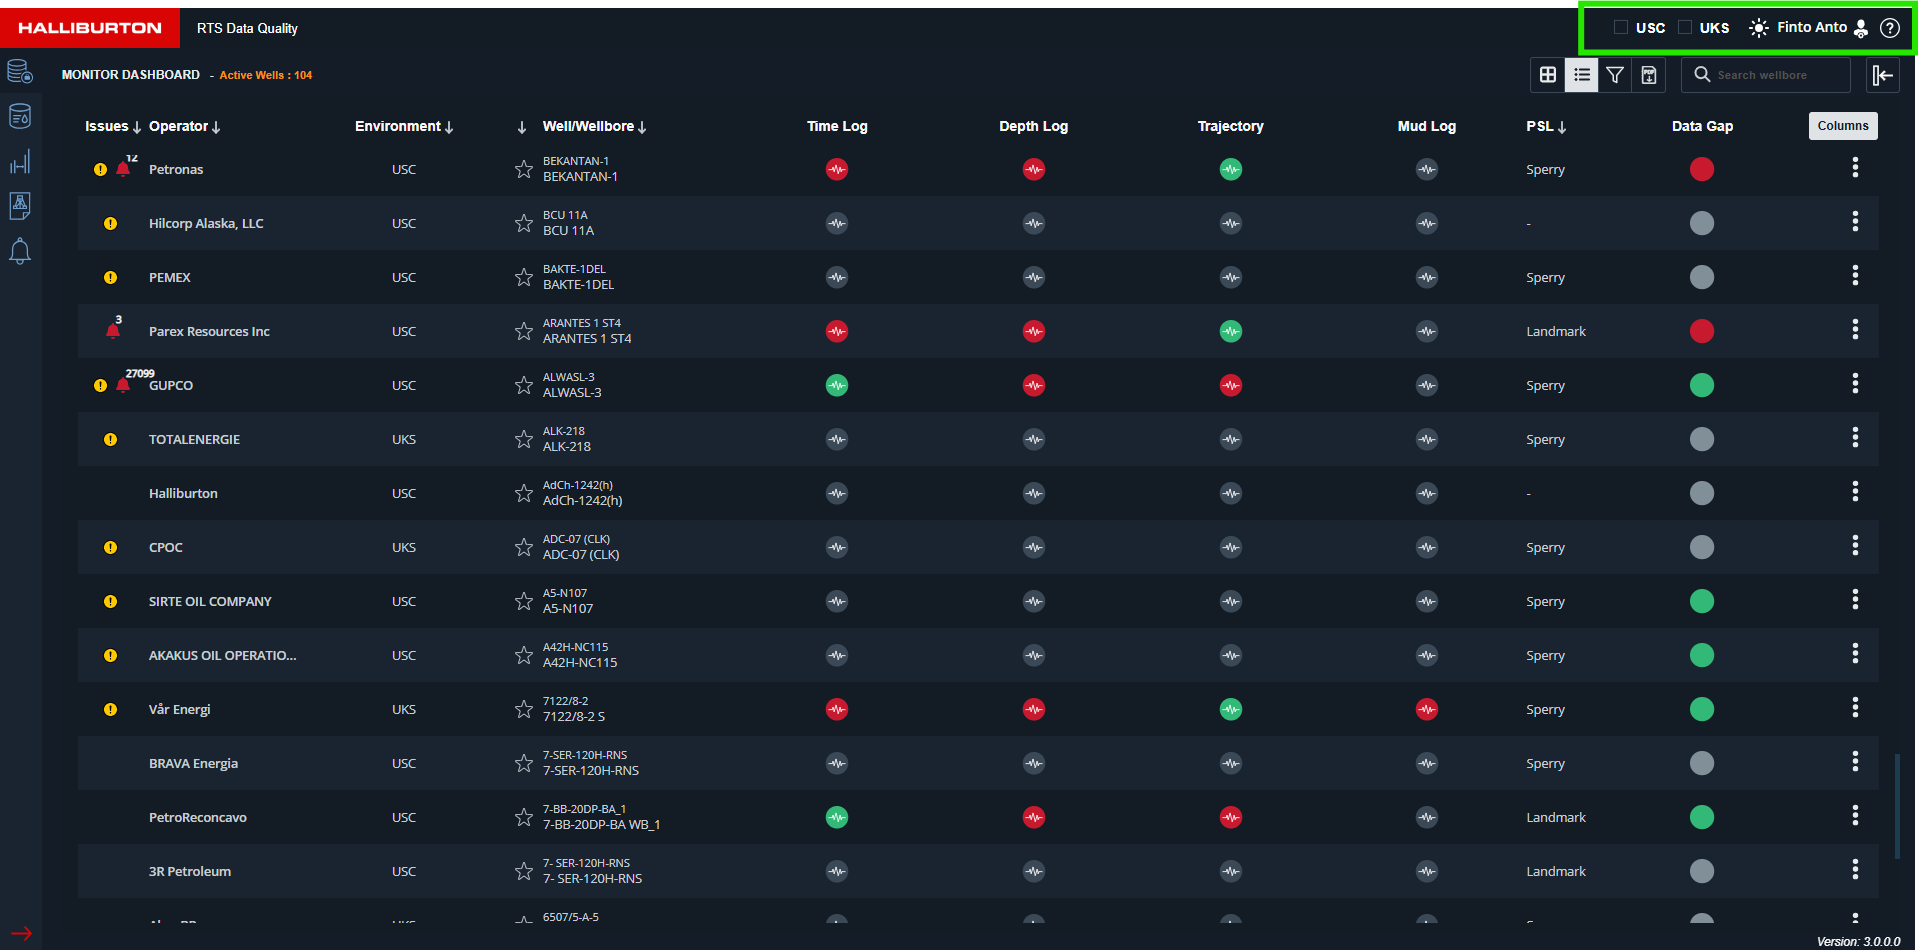Expand sidebar with red arrow
The height and width of the screenshot is (950, 1918).
point(21,933)
